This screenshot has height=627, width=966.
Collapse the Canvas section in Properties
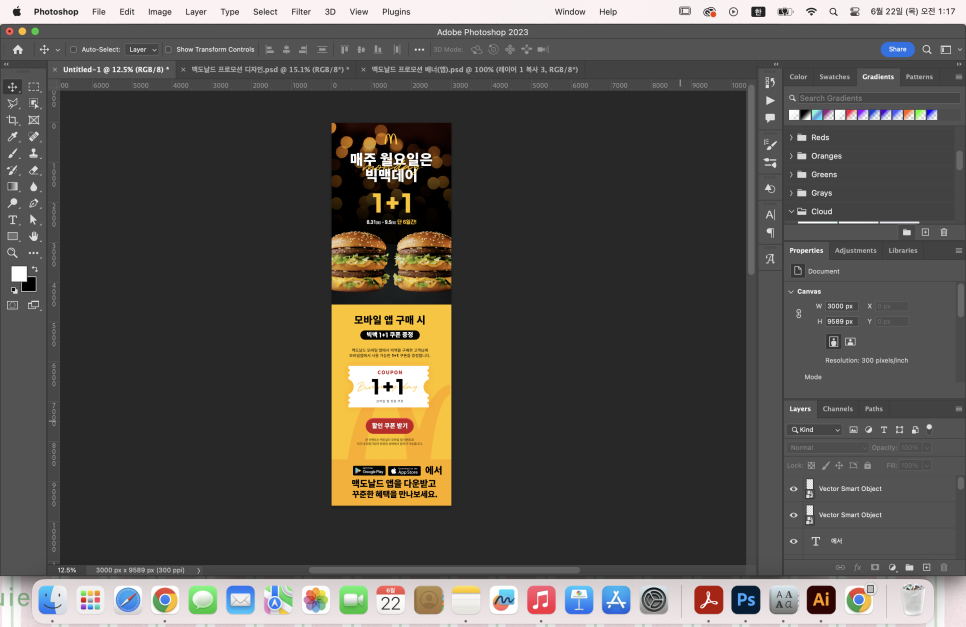[x=792, y=291]
